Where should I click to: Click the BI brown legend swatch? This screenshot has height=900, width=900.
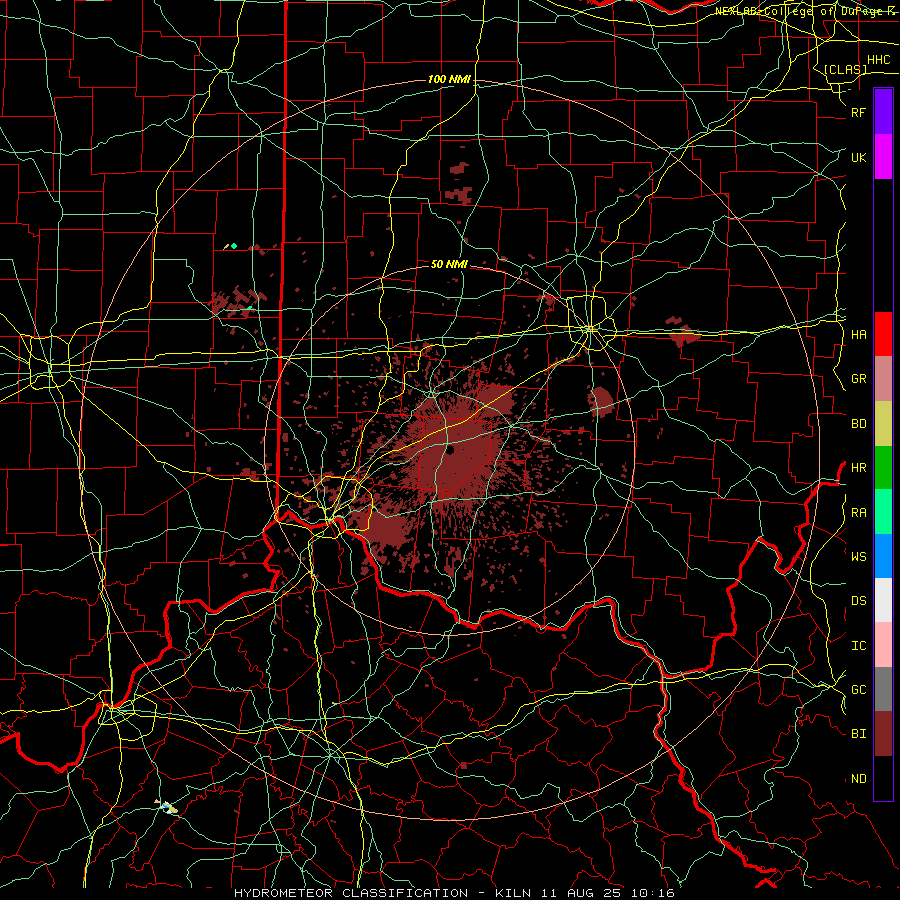pos(883,734)
